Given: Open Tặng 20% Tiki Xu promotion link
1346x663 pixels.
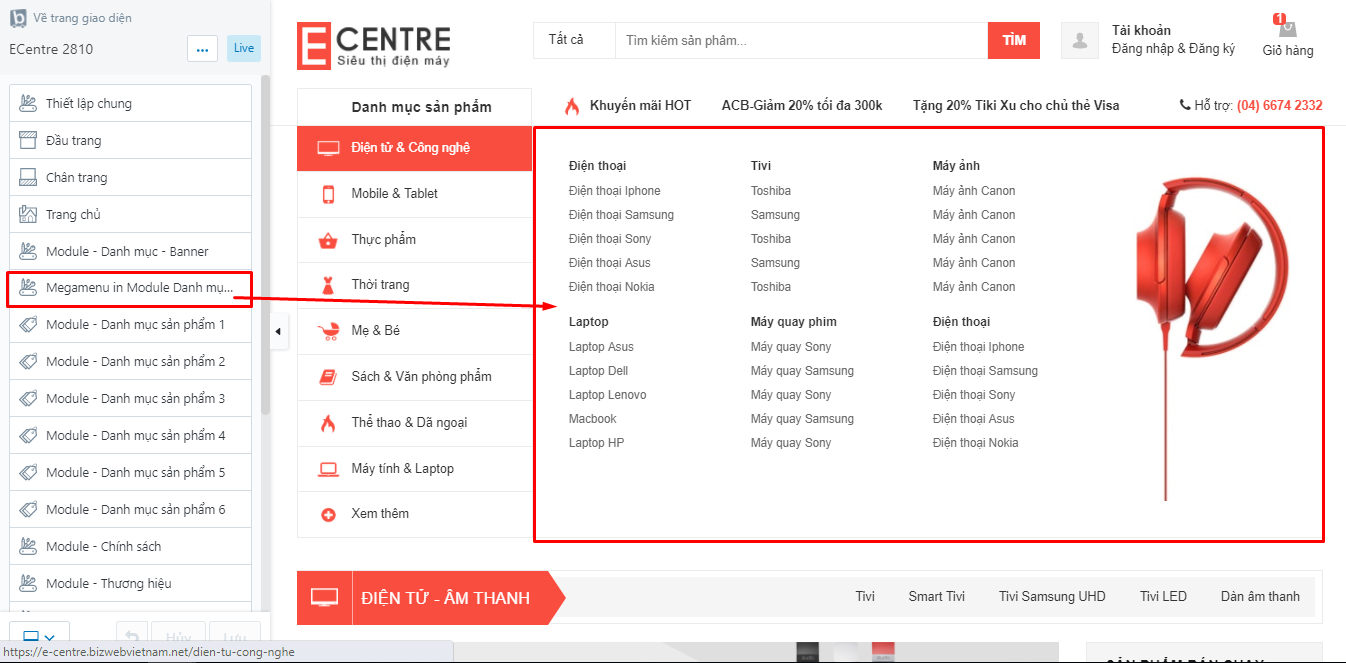Looking at the screenshot, I should pyautogui.click(x=1016, y=105).
